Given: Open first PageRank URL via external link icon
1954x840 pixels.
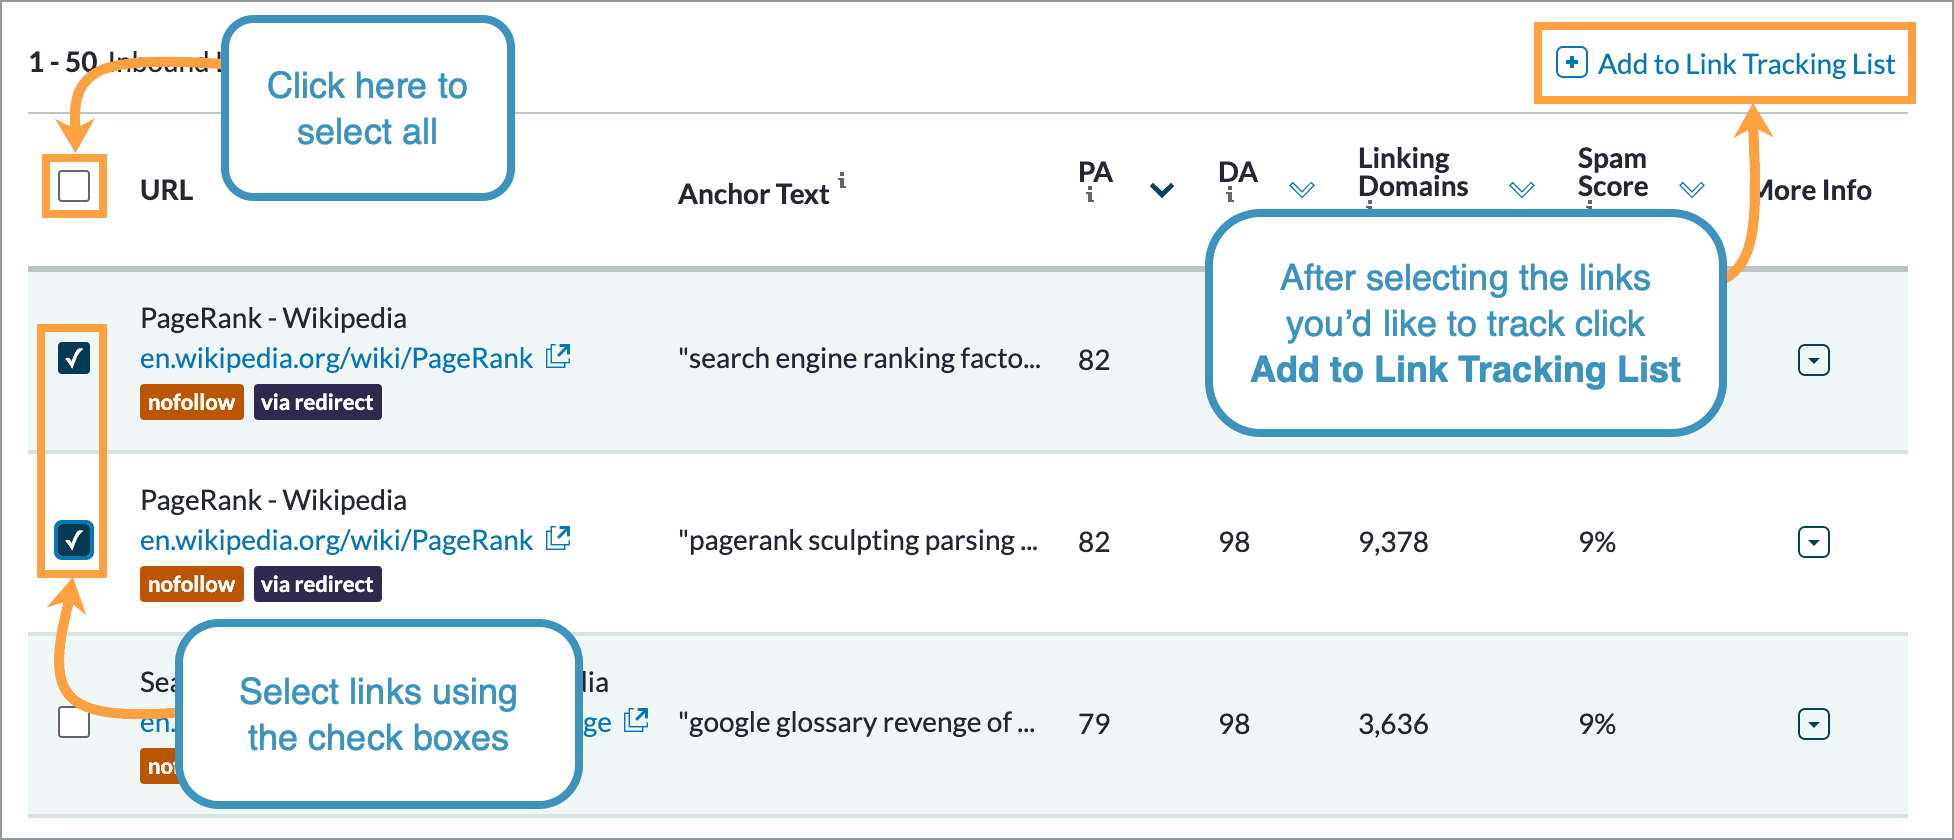Looking at the screenshot, I should click(559, 356).
